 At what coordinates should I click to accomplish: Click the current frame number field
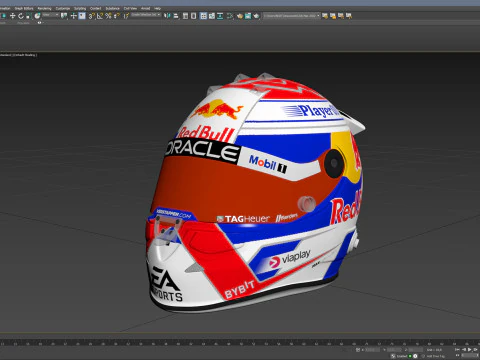[x=469, y=356]
